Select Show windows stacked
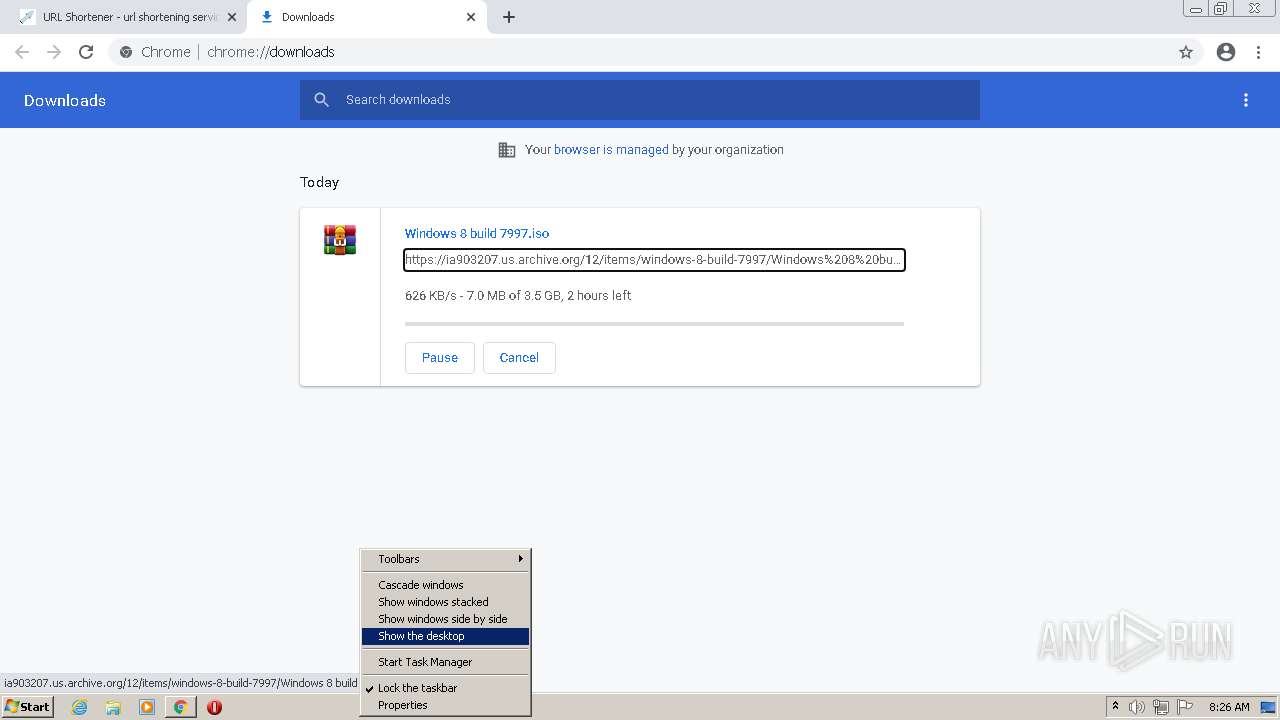Screen dimensions: 1280x720 pos(445,602)
